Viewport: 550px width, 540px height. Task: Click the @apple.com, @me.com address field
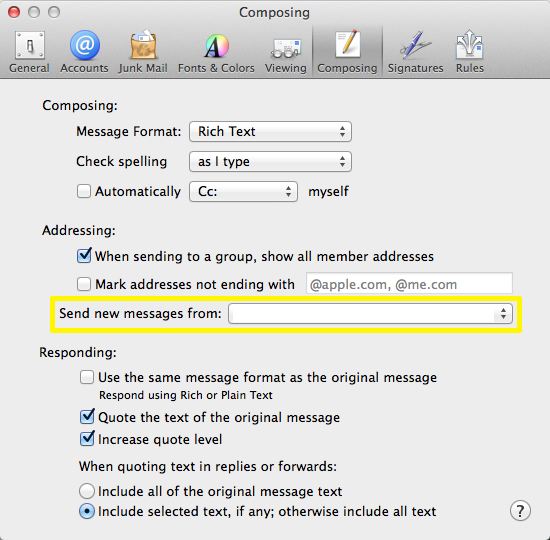tap(409, 284)
